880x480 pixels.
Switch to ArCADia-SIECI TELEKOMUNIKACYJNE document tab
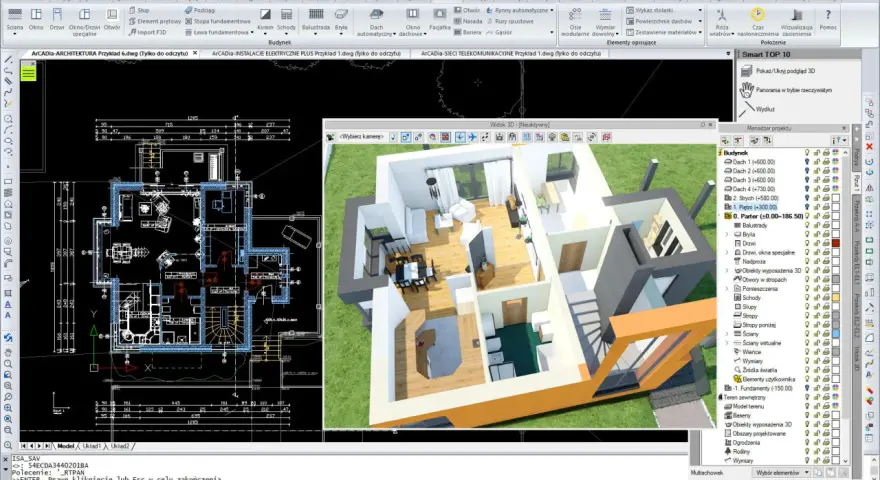coord(511,53)
